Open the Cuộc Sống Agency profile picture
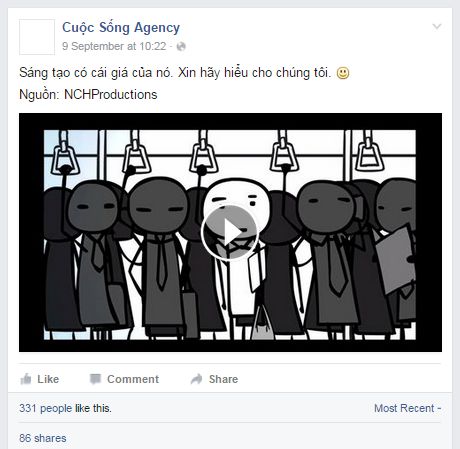This screenshot has height=449, width=460. click(x=37, y=37)
